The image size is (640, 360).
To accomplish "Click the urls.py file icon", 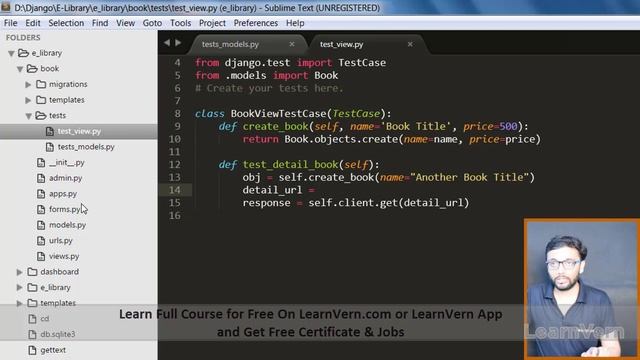I will [x=41, y=240].
